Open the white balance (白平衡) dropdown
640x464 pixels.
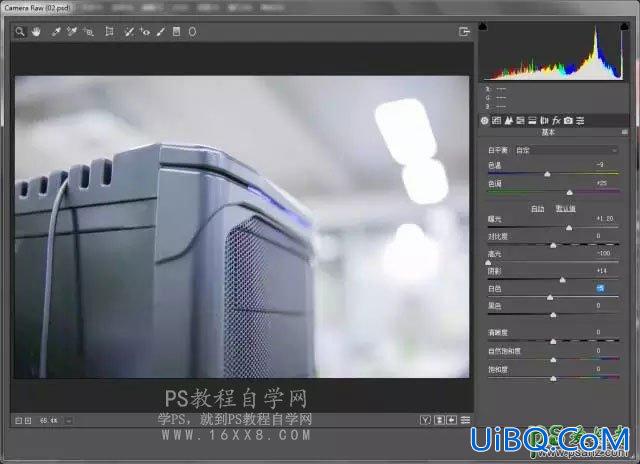566,151
